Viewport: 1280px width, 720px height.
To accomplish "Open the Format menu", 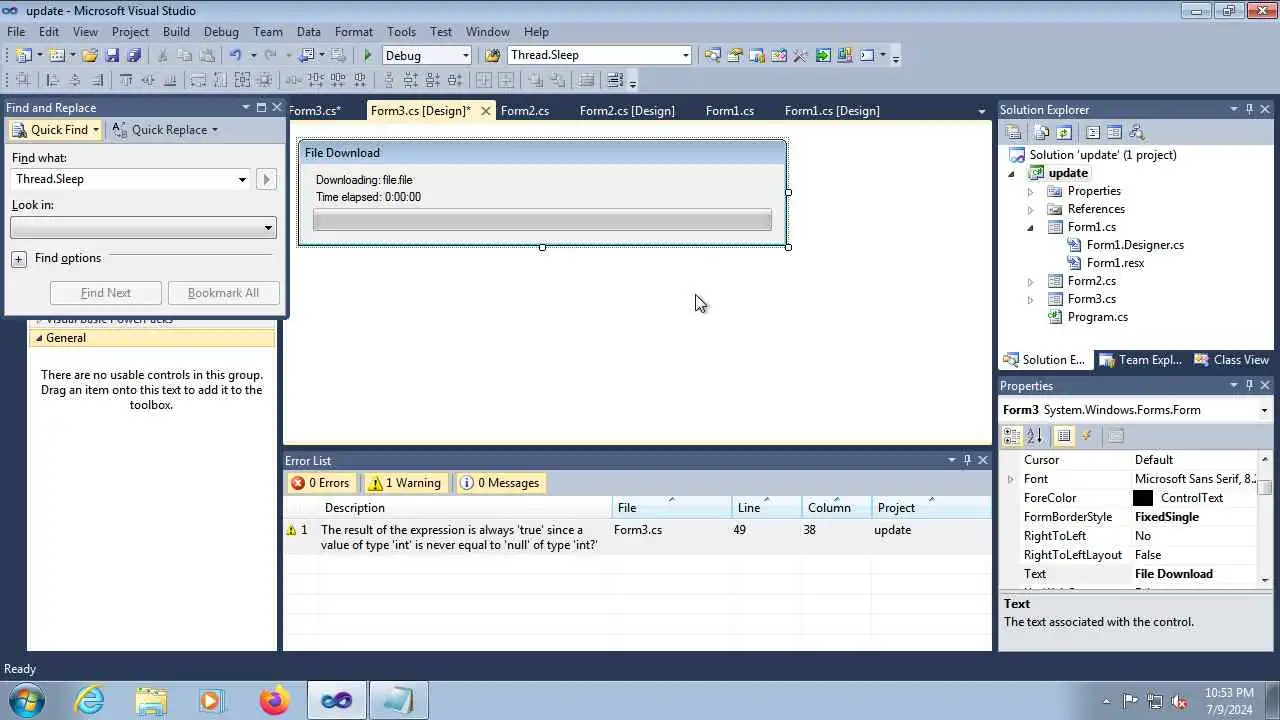I will 354,32.
